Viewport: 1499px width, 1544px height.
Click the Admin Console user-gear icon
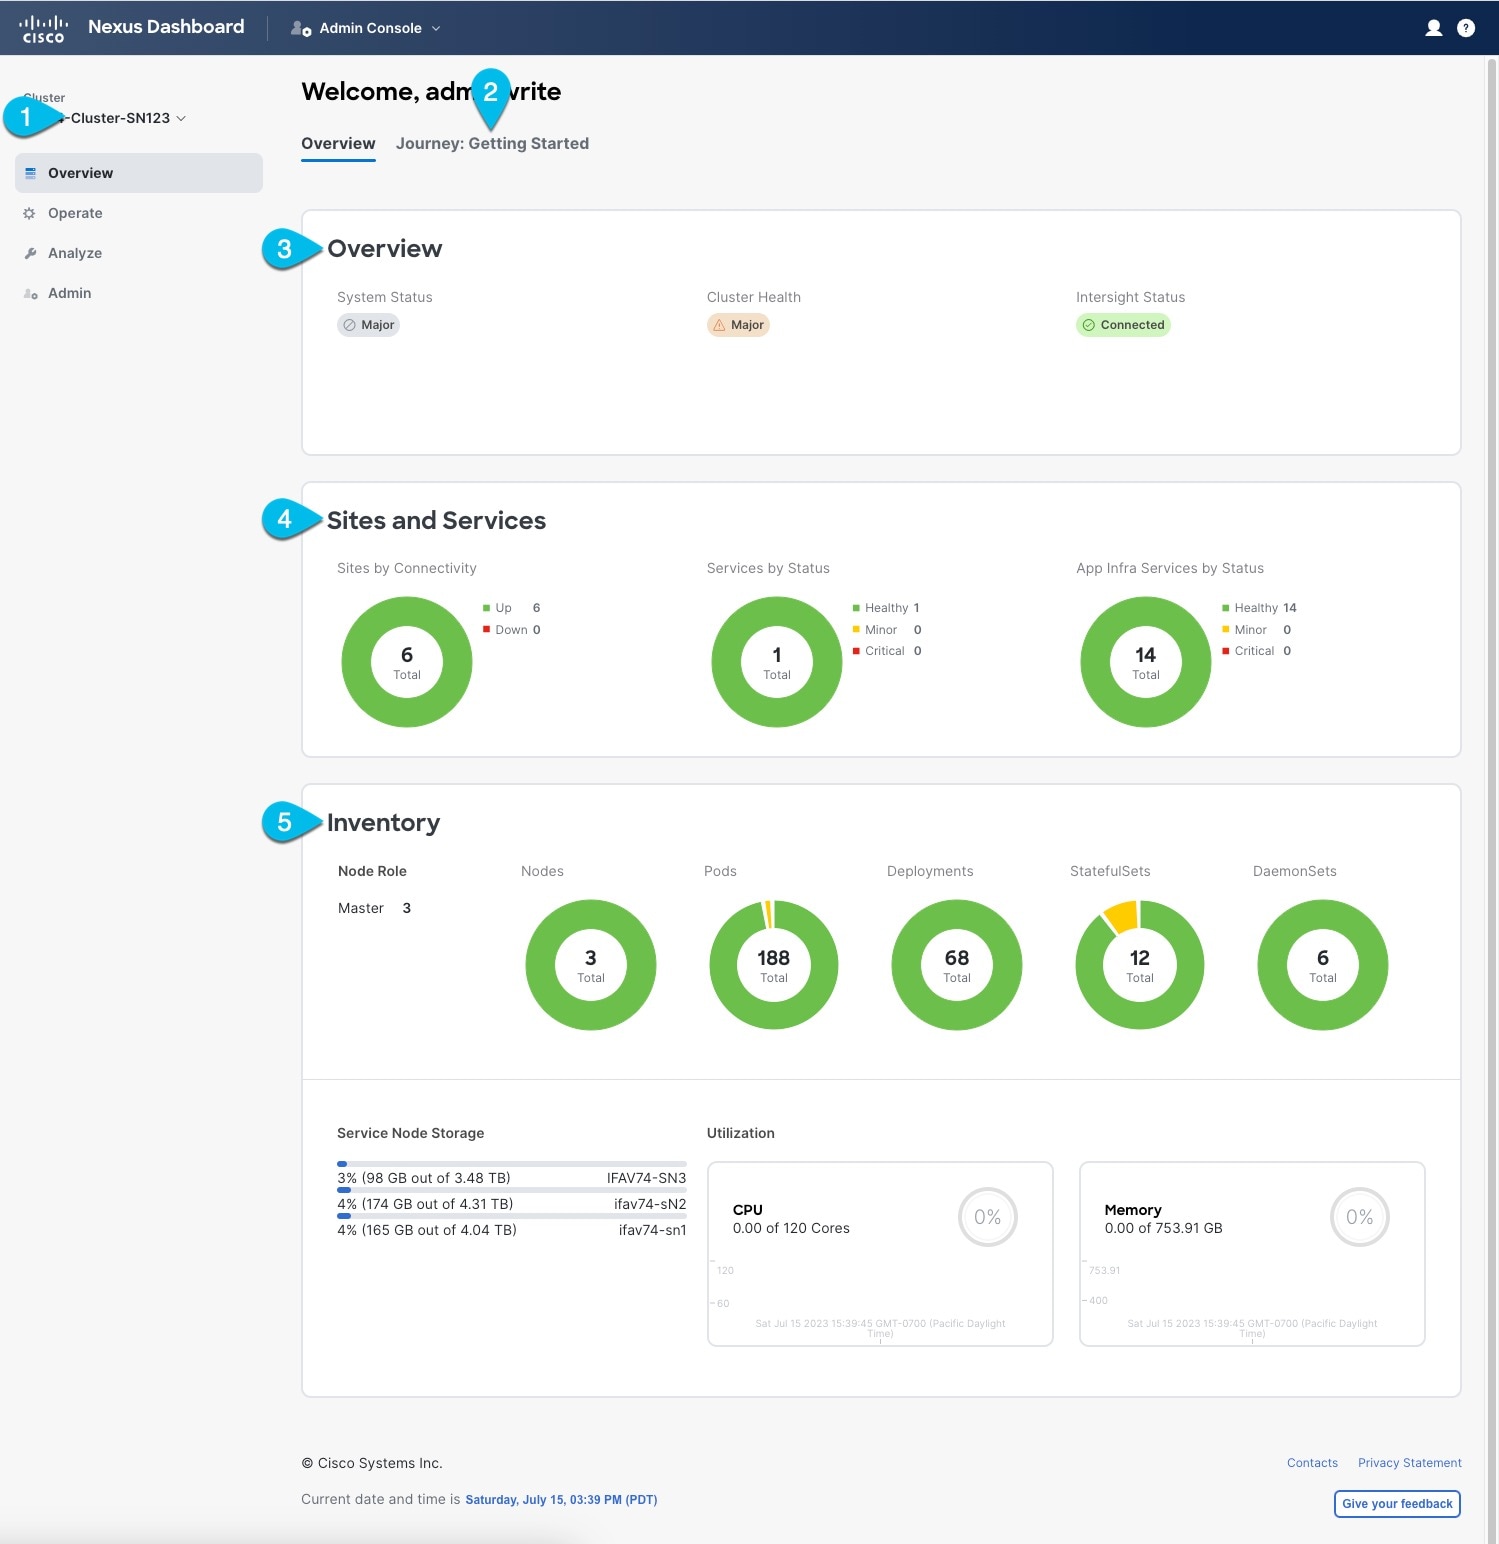coord(300,28)
